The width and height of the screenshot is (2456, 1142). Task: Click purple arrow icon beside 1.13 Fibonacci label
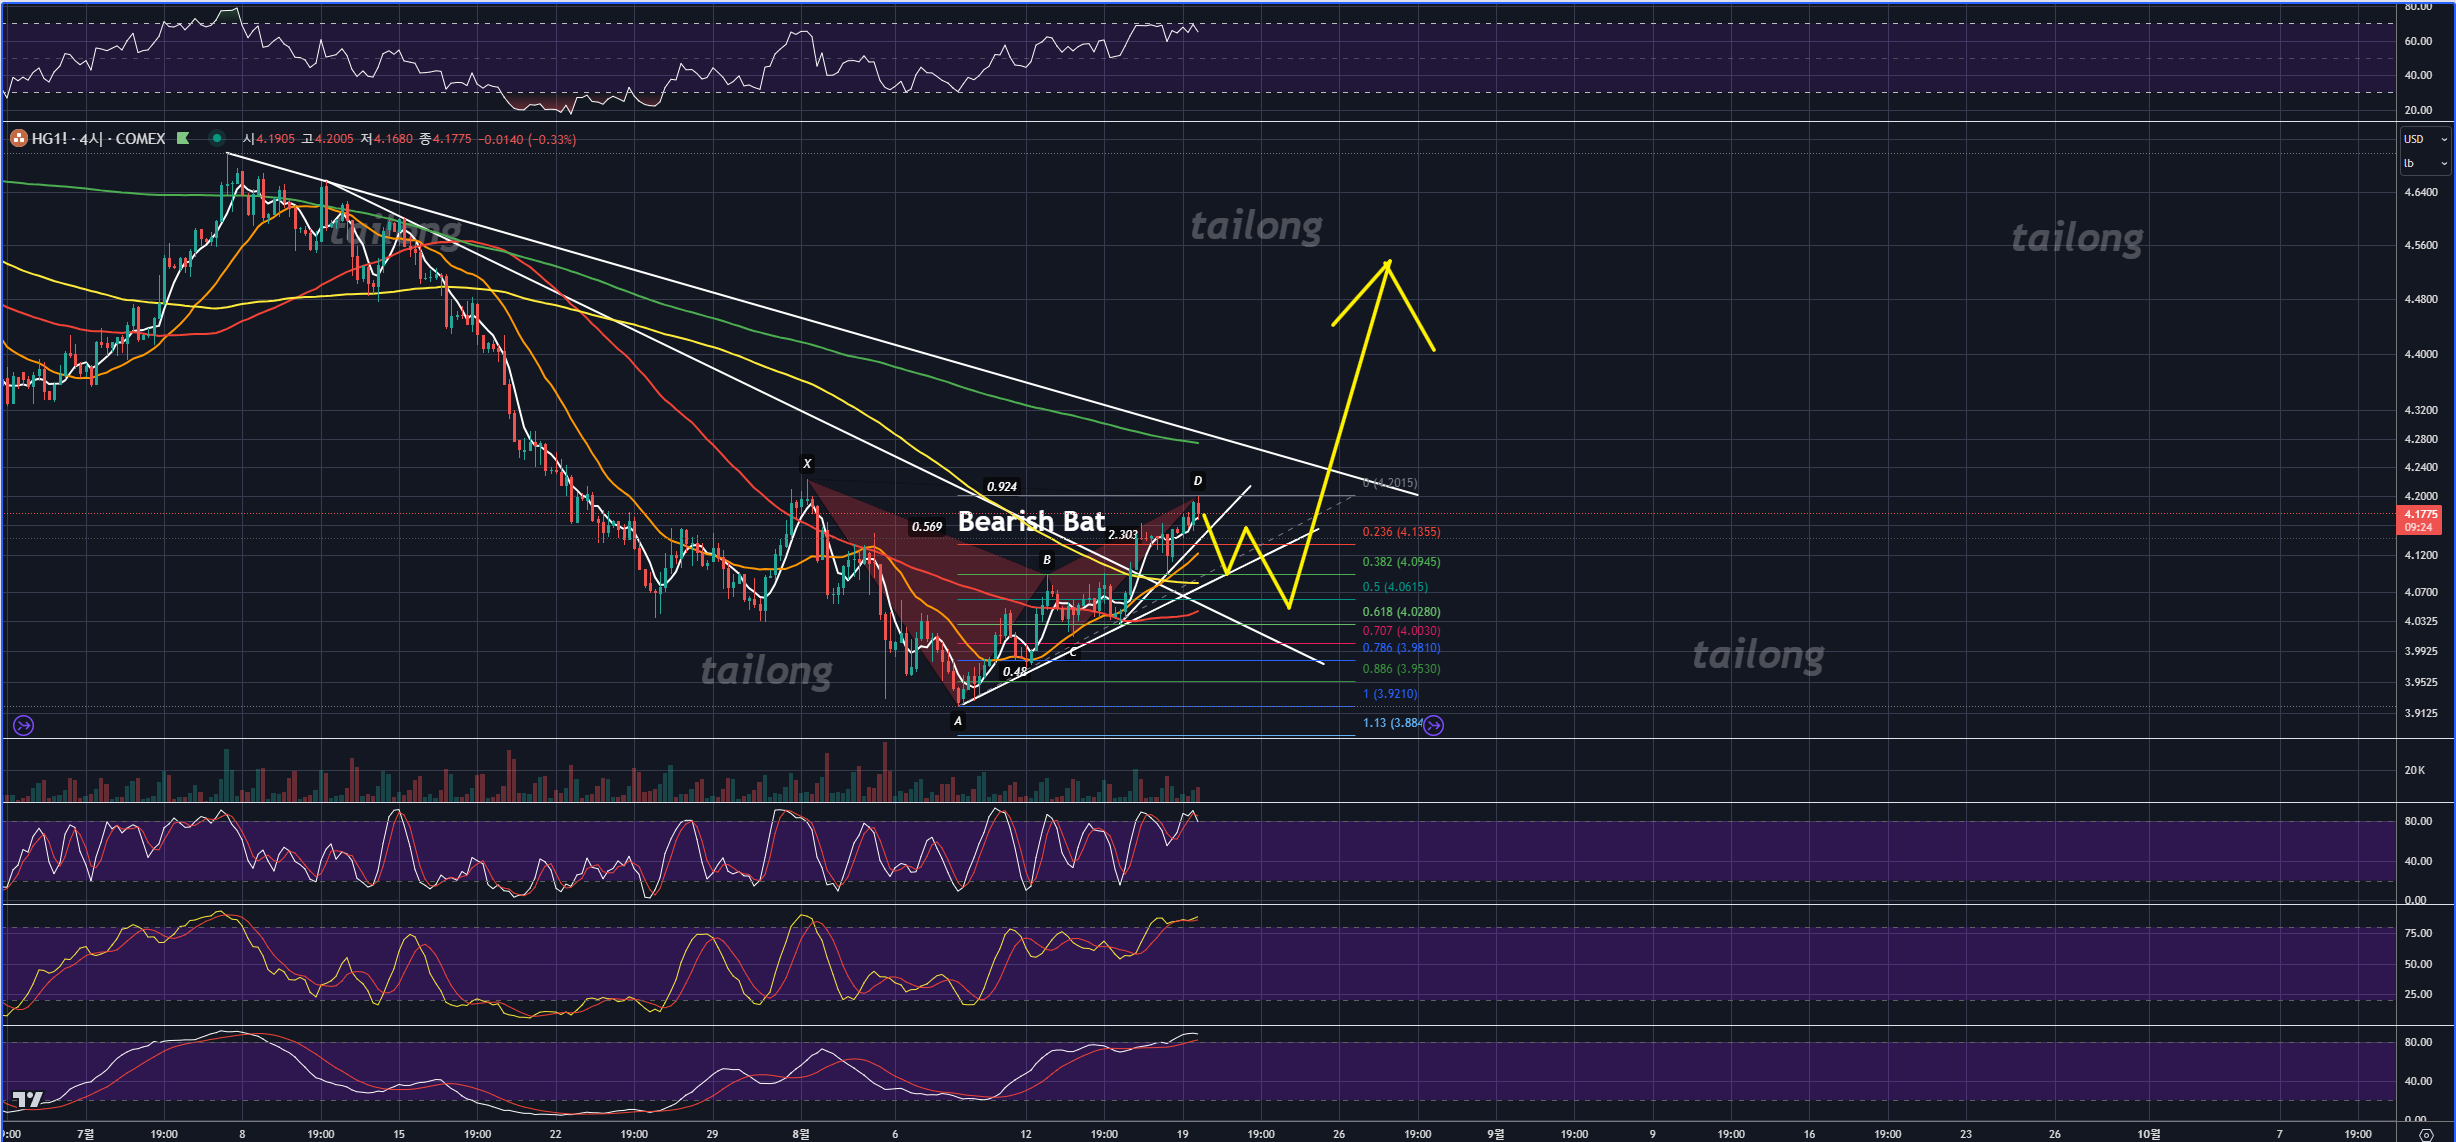[x=1433, y=725]
